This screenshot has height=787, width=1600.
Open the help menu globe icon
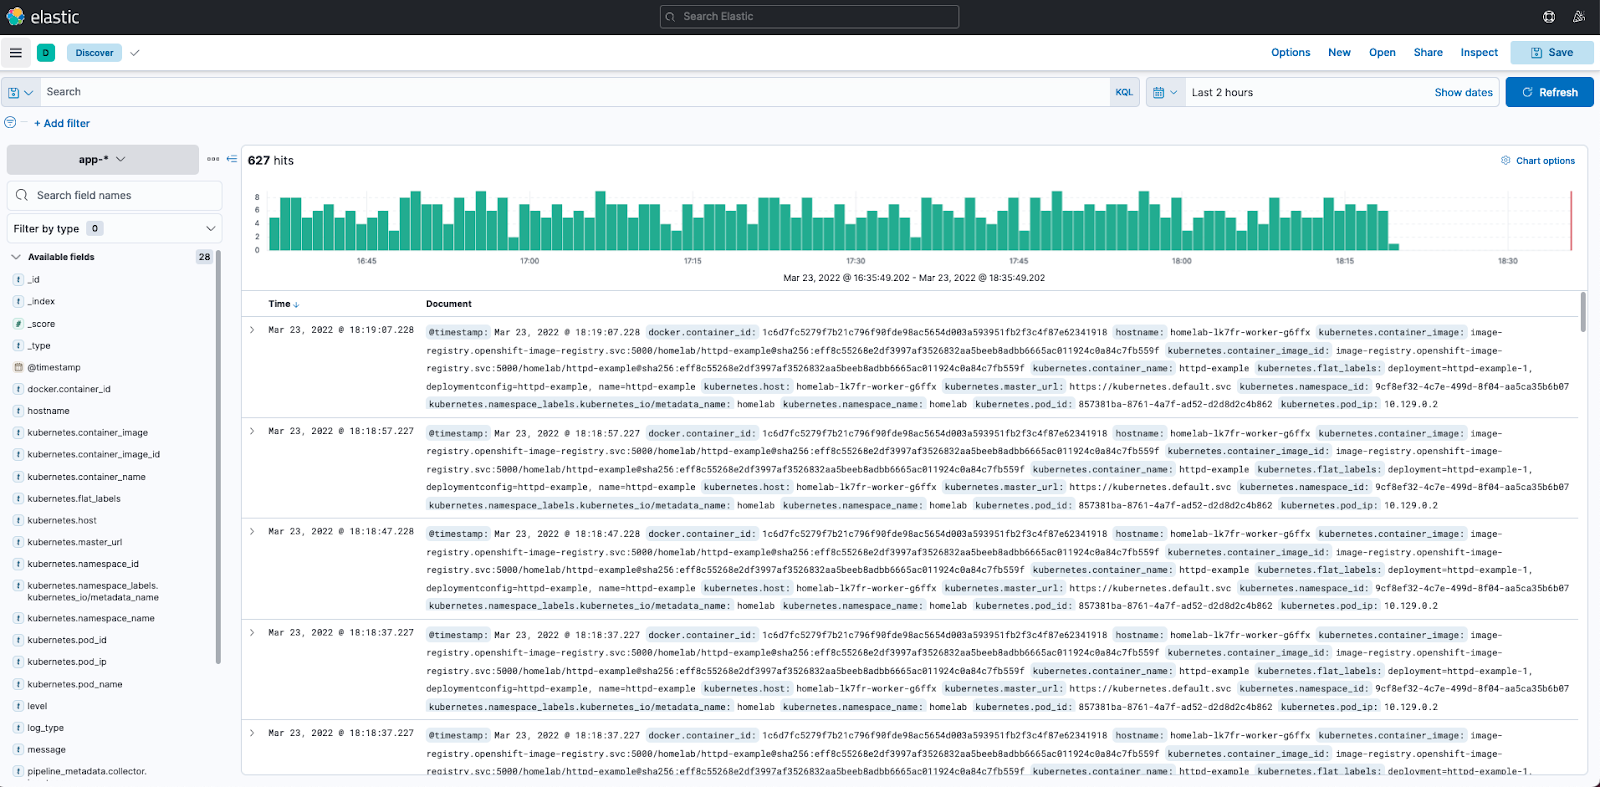point(1549,17)
